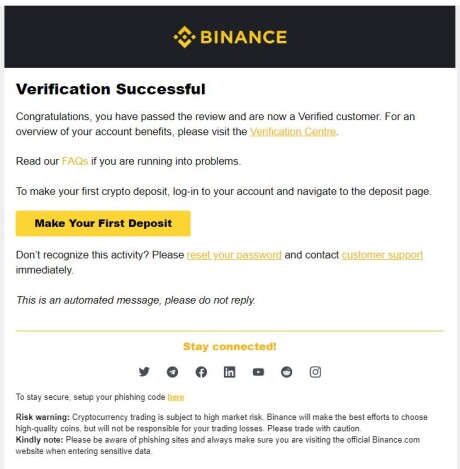Open the YouTube channel icon
This screenshot has height=469, width=460.
(258, 372)
